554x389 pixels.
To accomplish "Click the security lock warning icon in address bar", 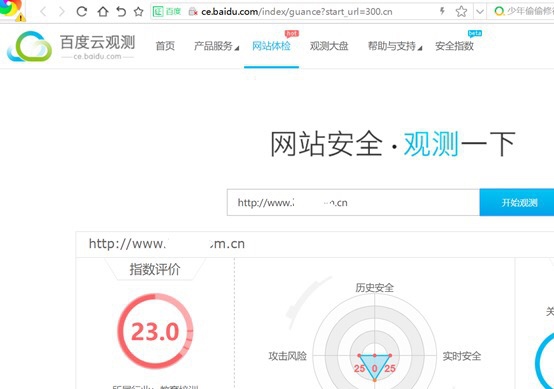I will (x=193, y=12).
